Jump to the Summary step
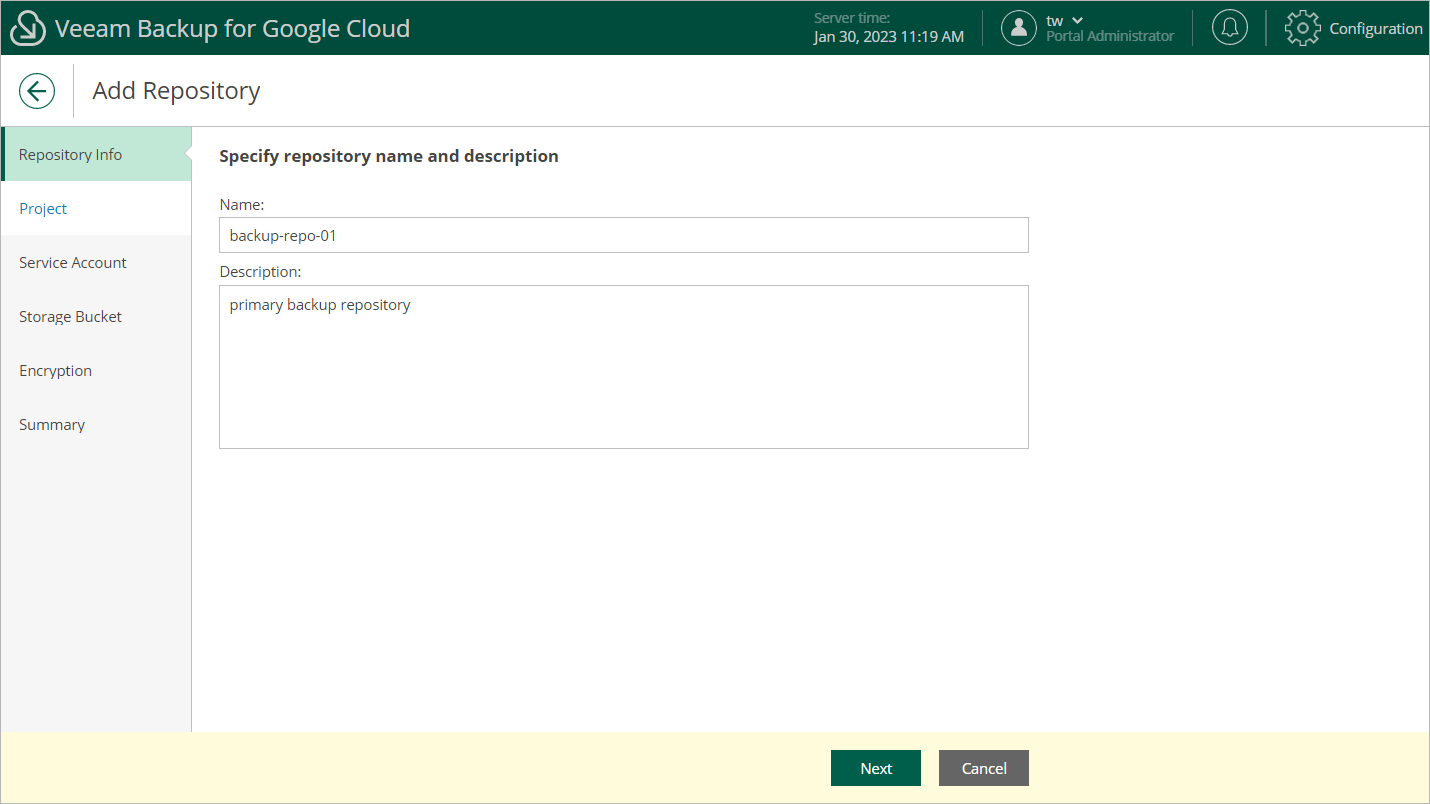This screenshot has width=1430, height=804. click(96, 424)
